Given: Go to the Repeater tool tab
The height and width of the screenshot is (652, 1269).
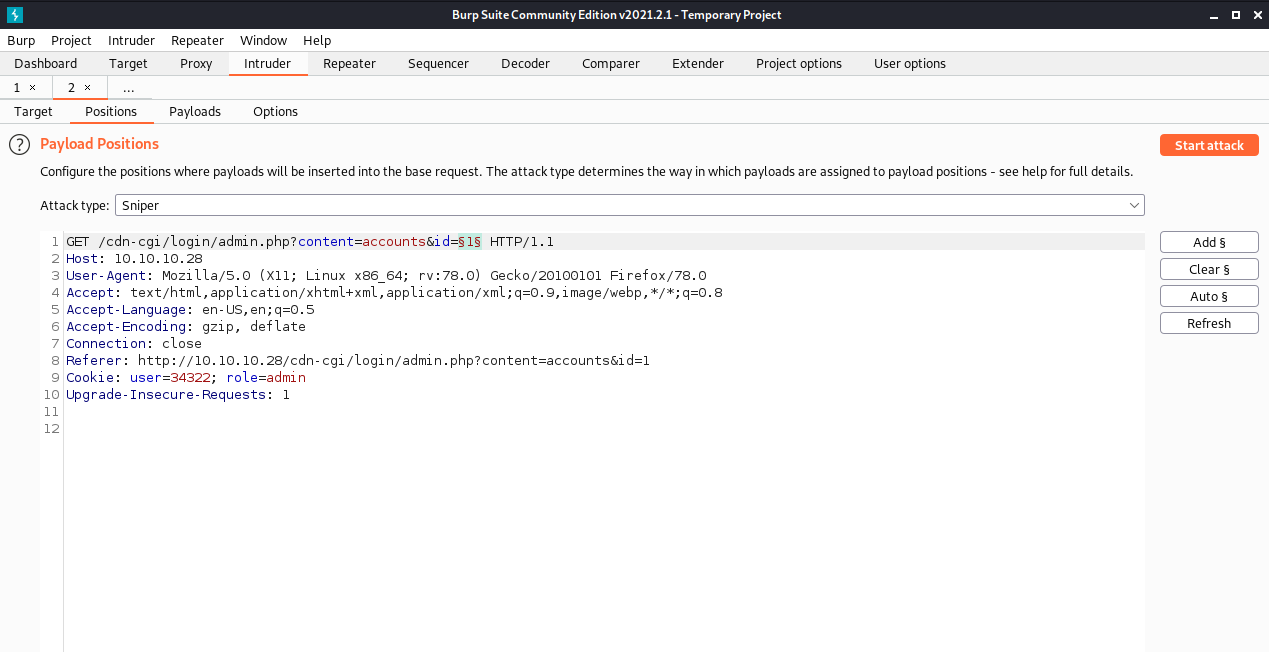Looking at the screenshot, I should tap(349, 64).
